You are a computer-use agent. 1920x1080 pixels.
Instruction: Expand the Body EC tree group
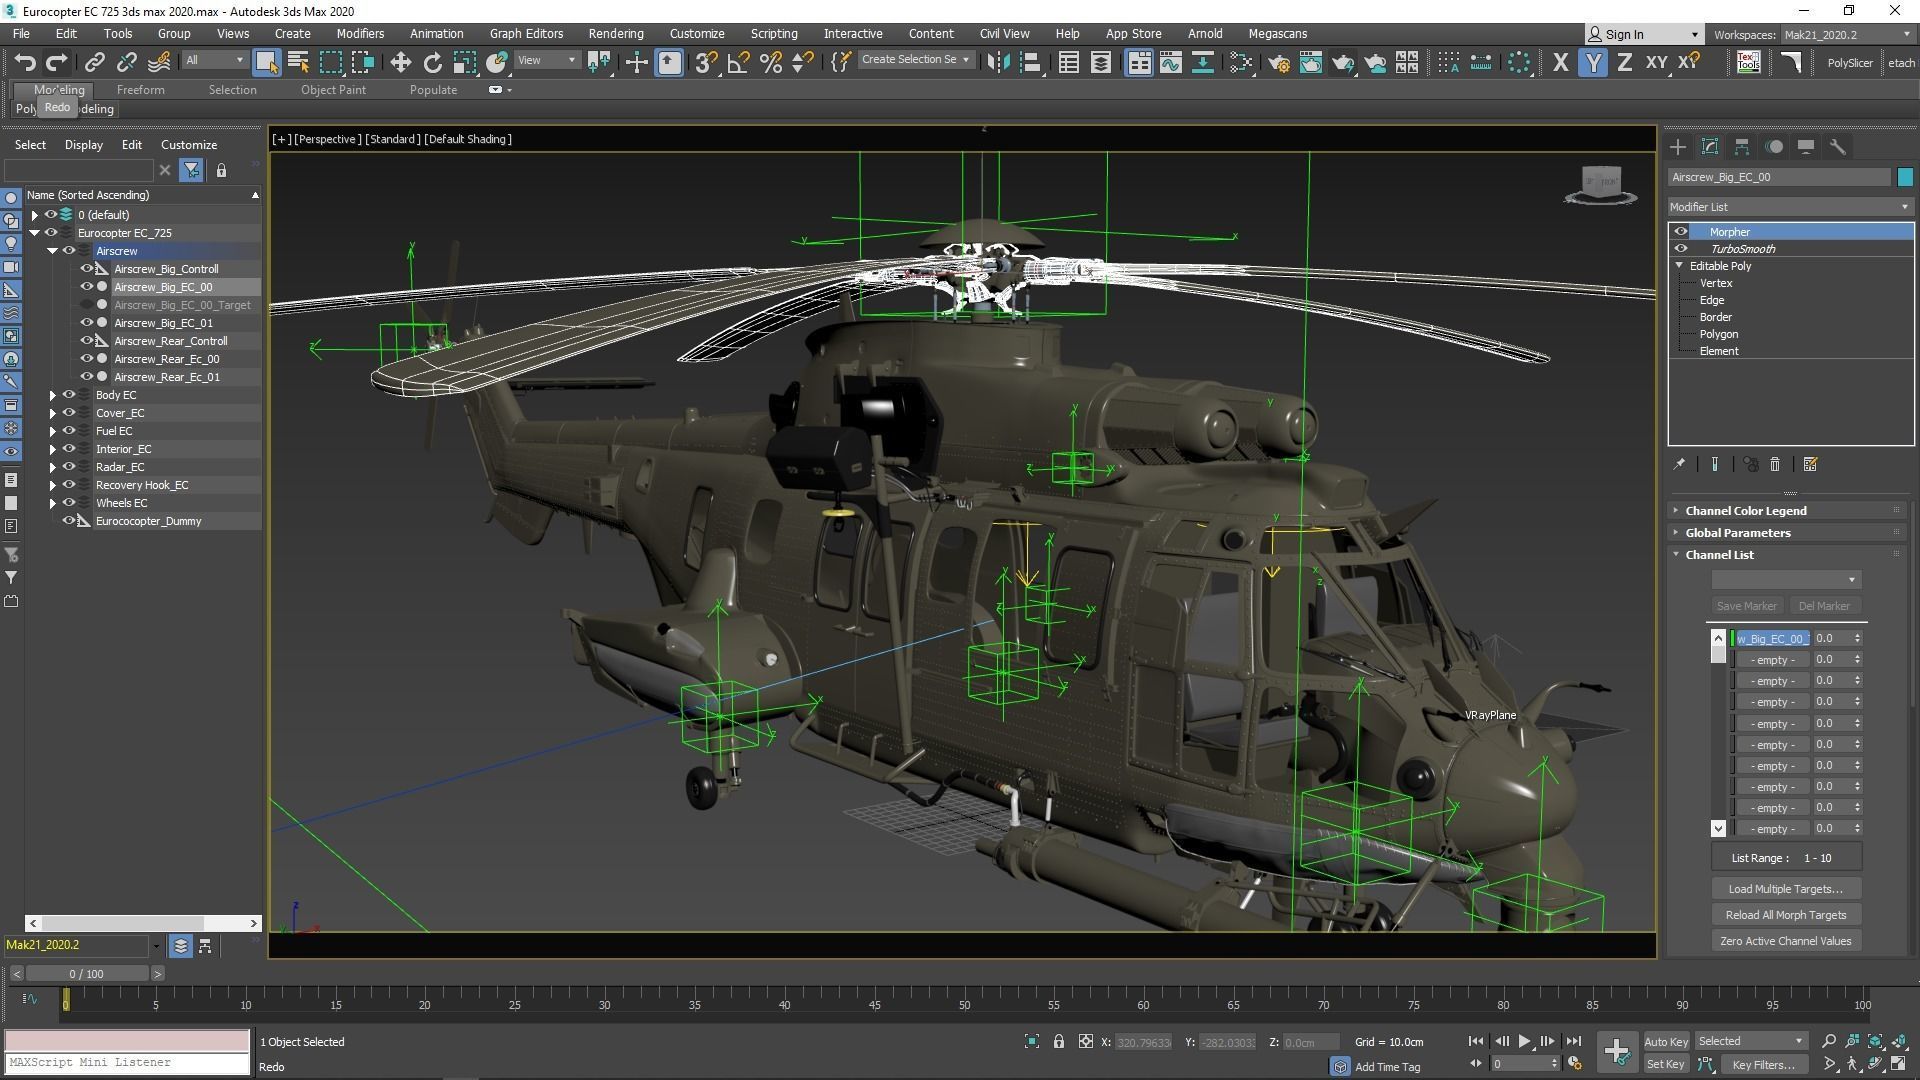(53, 395)
